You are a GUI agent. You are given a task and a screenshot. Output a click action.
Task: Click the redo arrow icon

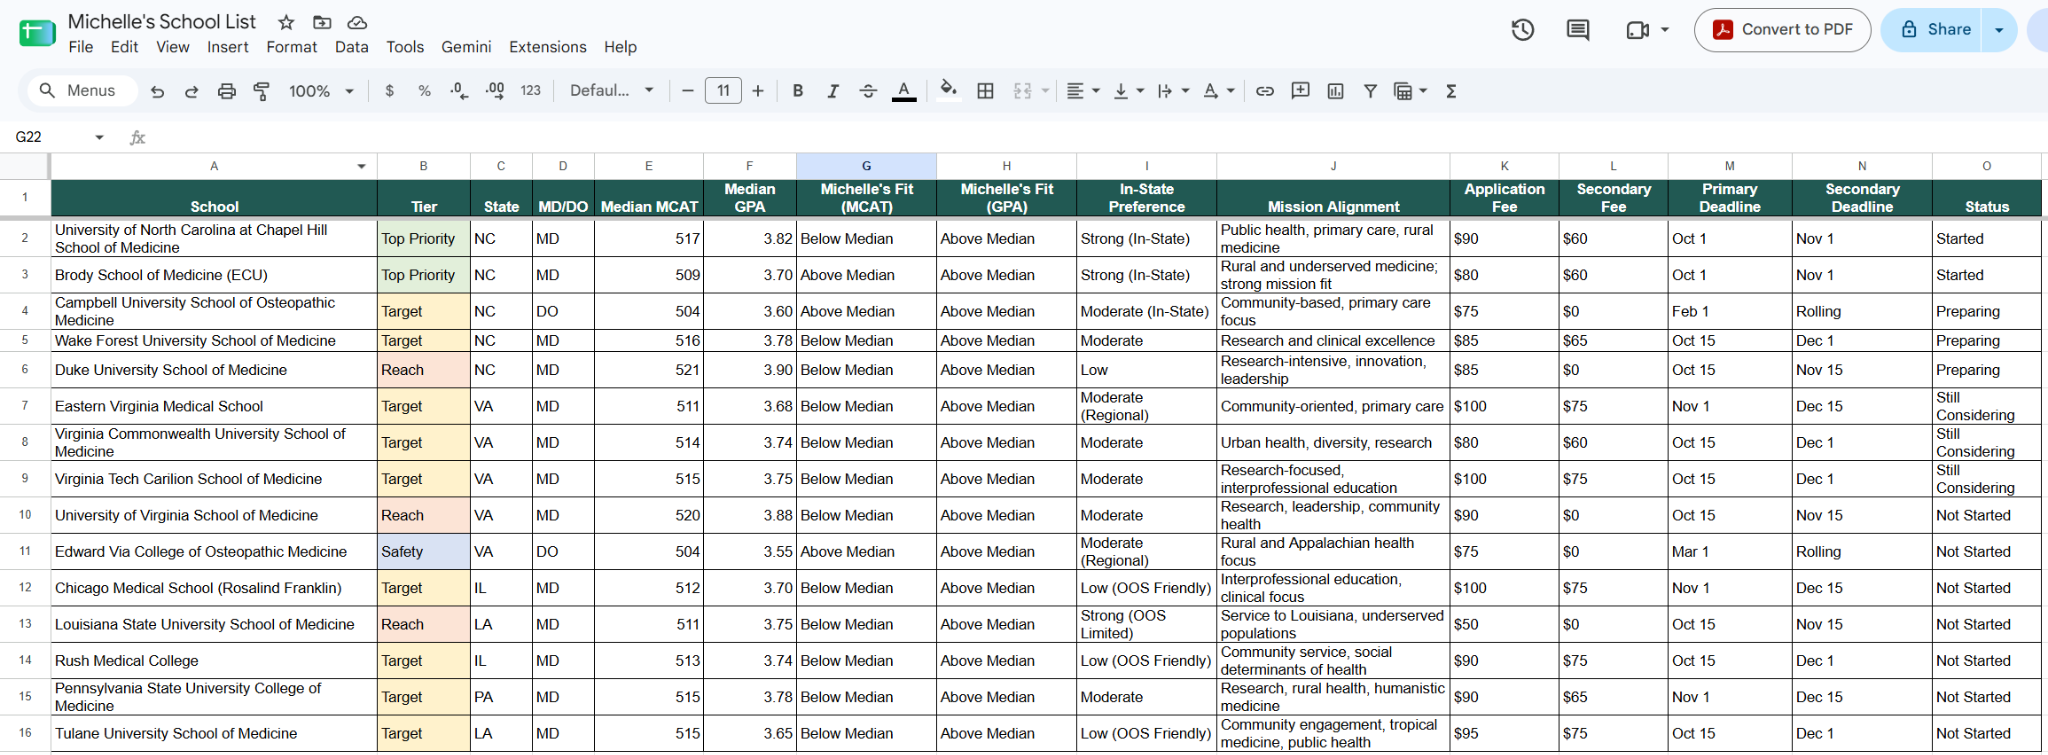[x=192, y=91]
